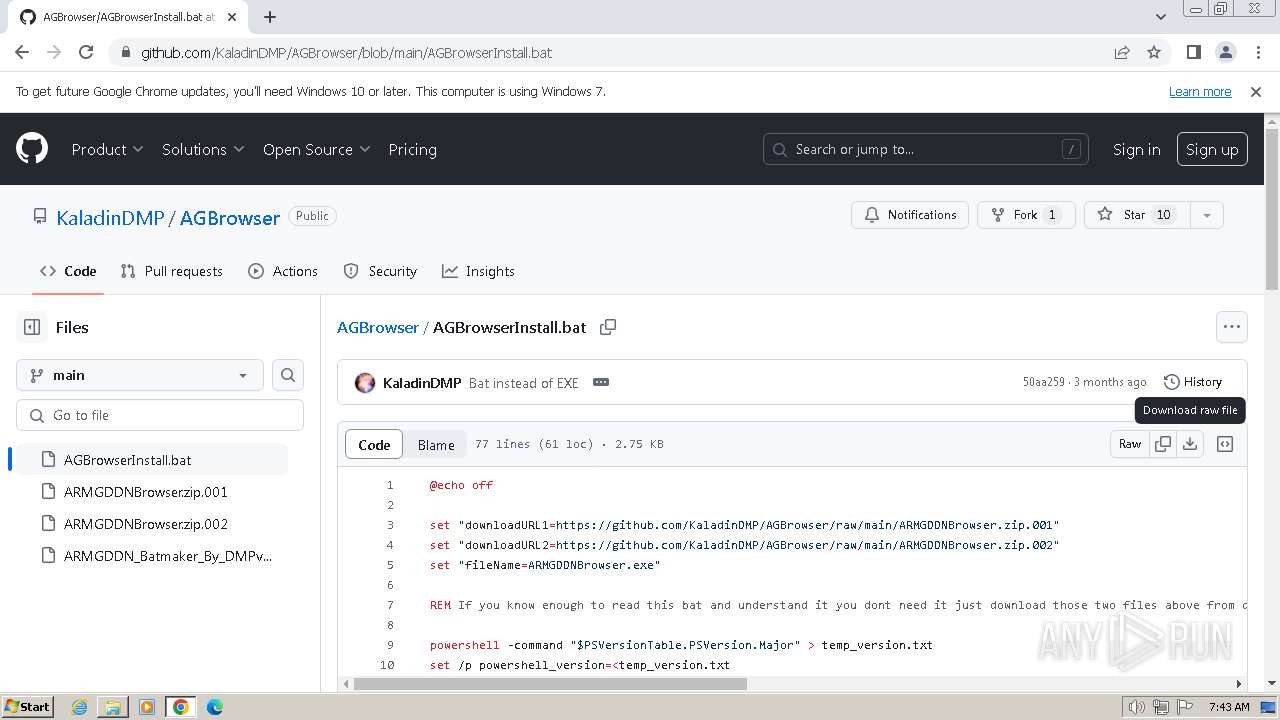Fork the repository button
This screenshot has height=720, width=1280.
click(1026, 215)
